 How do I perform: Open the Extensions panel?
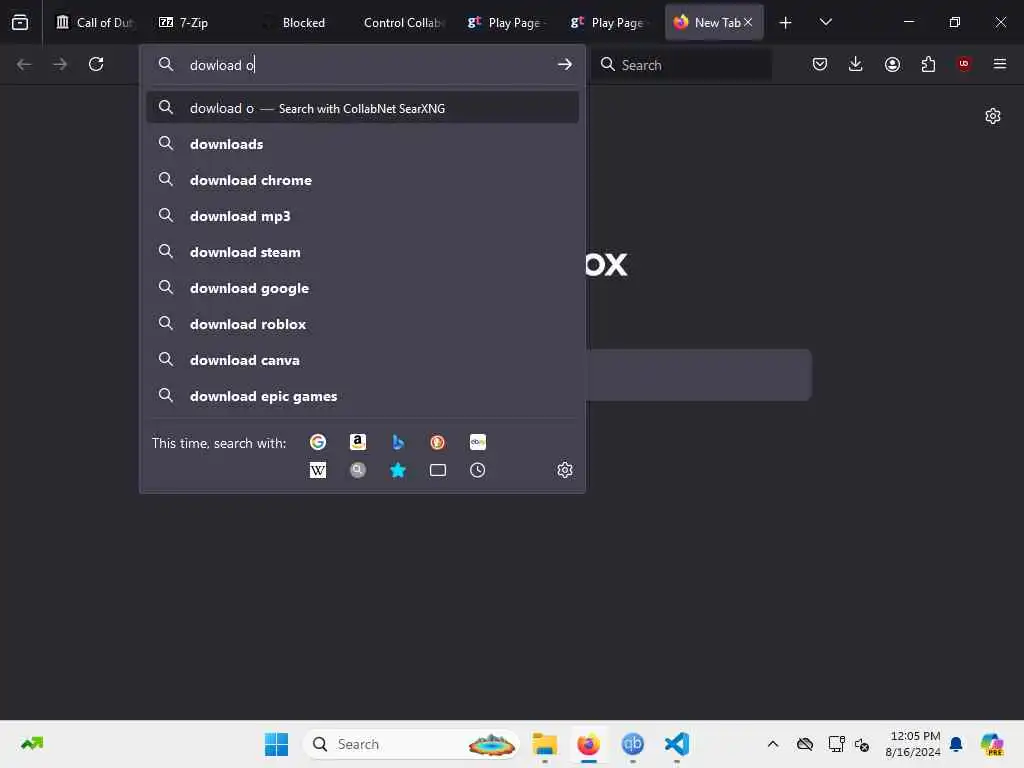tap(928, 64)
